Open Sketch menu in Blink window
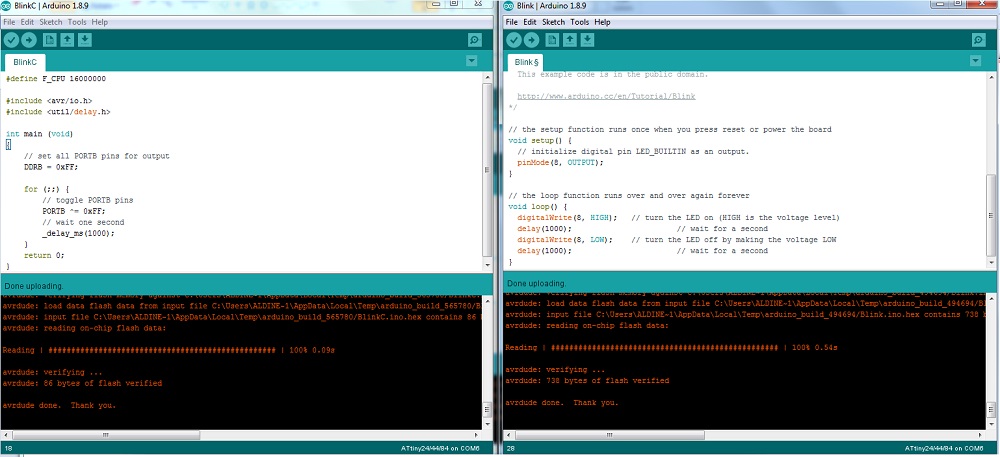The image size is (1000, 457). pyautogui.click(x=554, y=22)
